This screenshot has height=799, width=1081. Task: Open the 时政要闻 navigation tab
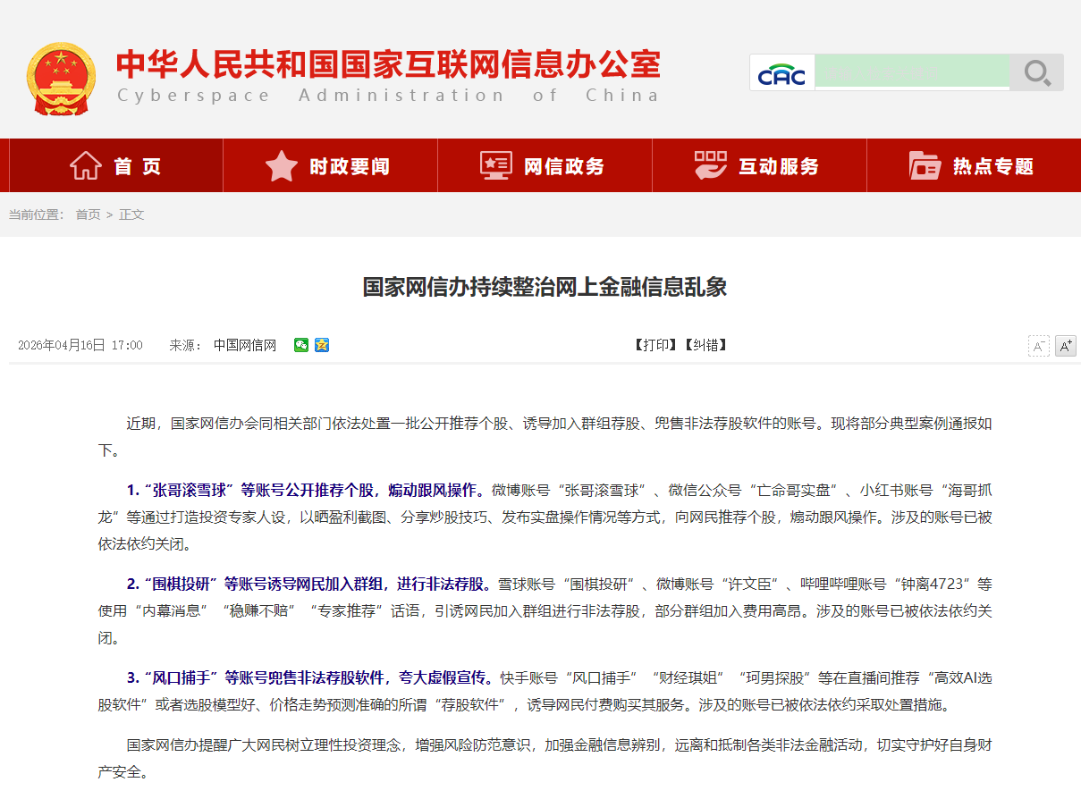click(x=349, y=167)
